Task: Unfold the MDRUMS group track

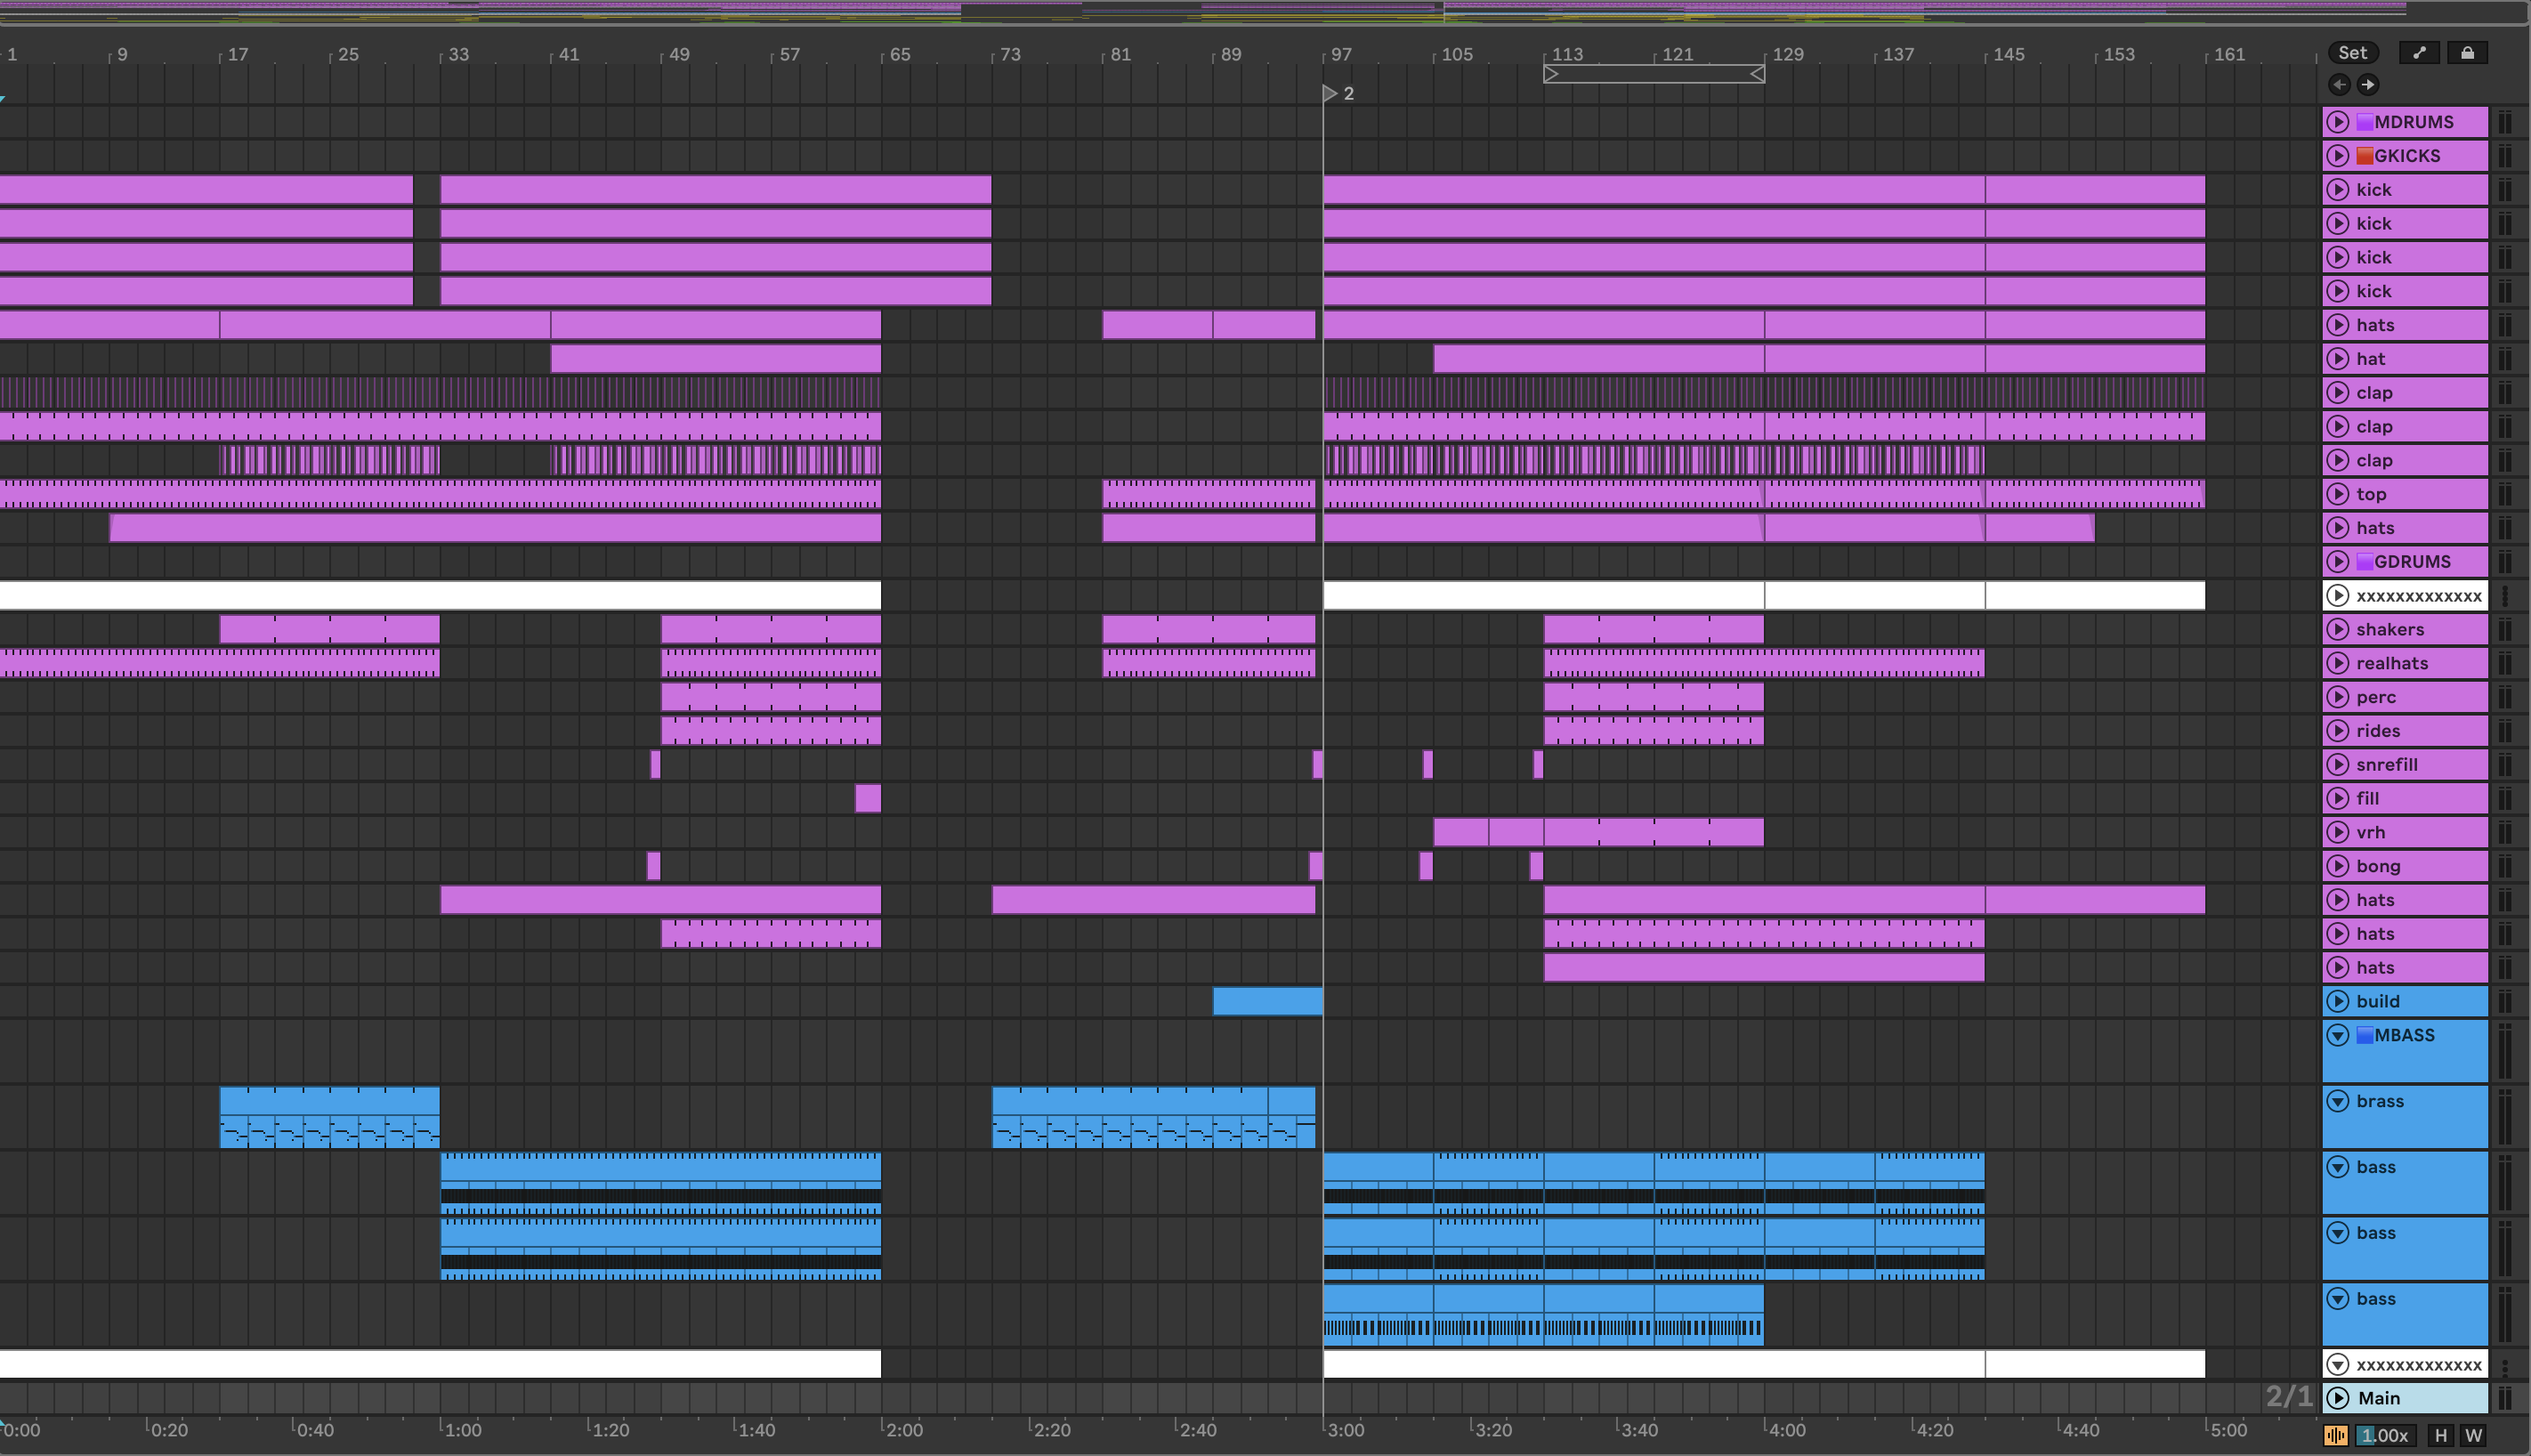Action: point(2338,122)
